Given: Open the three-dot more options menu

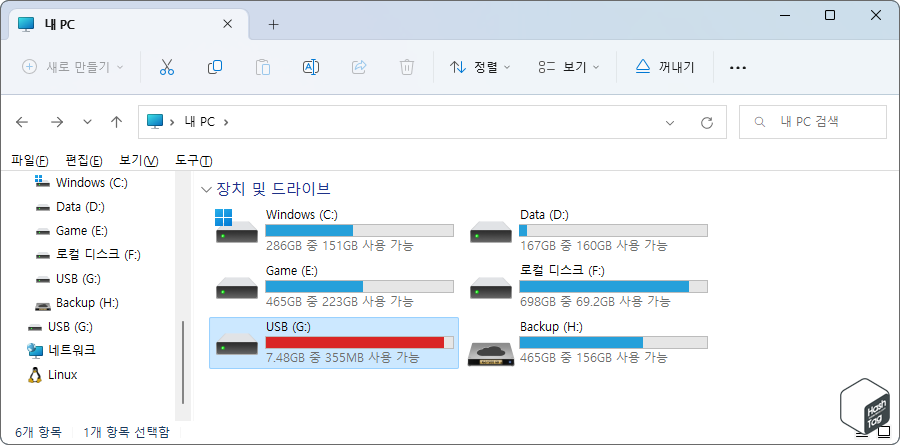Looking at the screenshot, I should 738,68.
